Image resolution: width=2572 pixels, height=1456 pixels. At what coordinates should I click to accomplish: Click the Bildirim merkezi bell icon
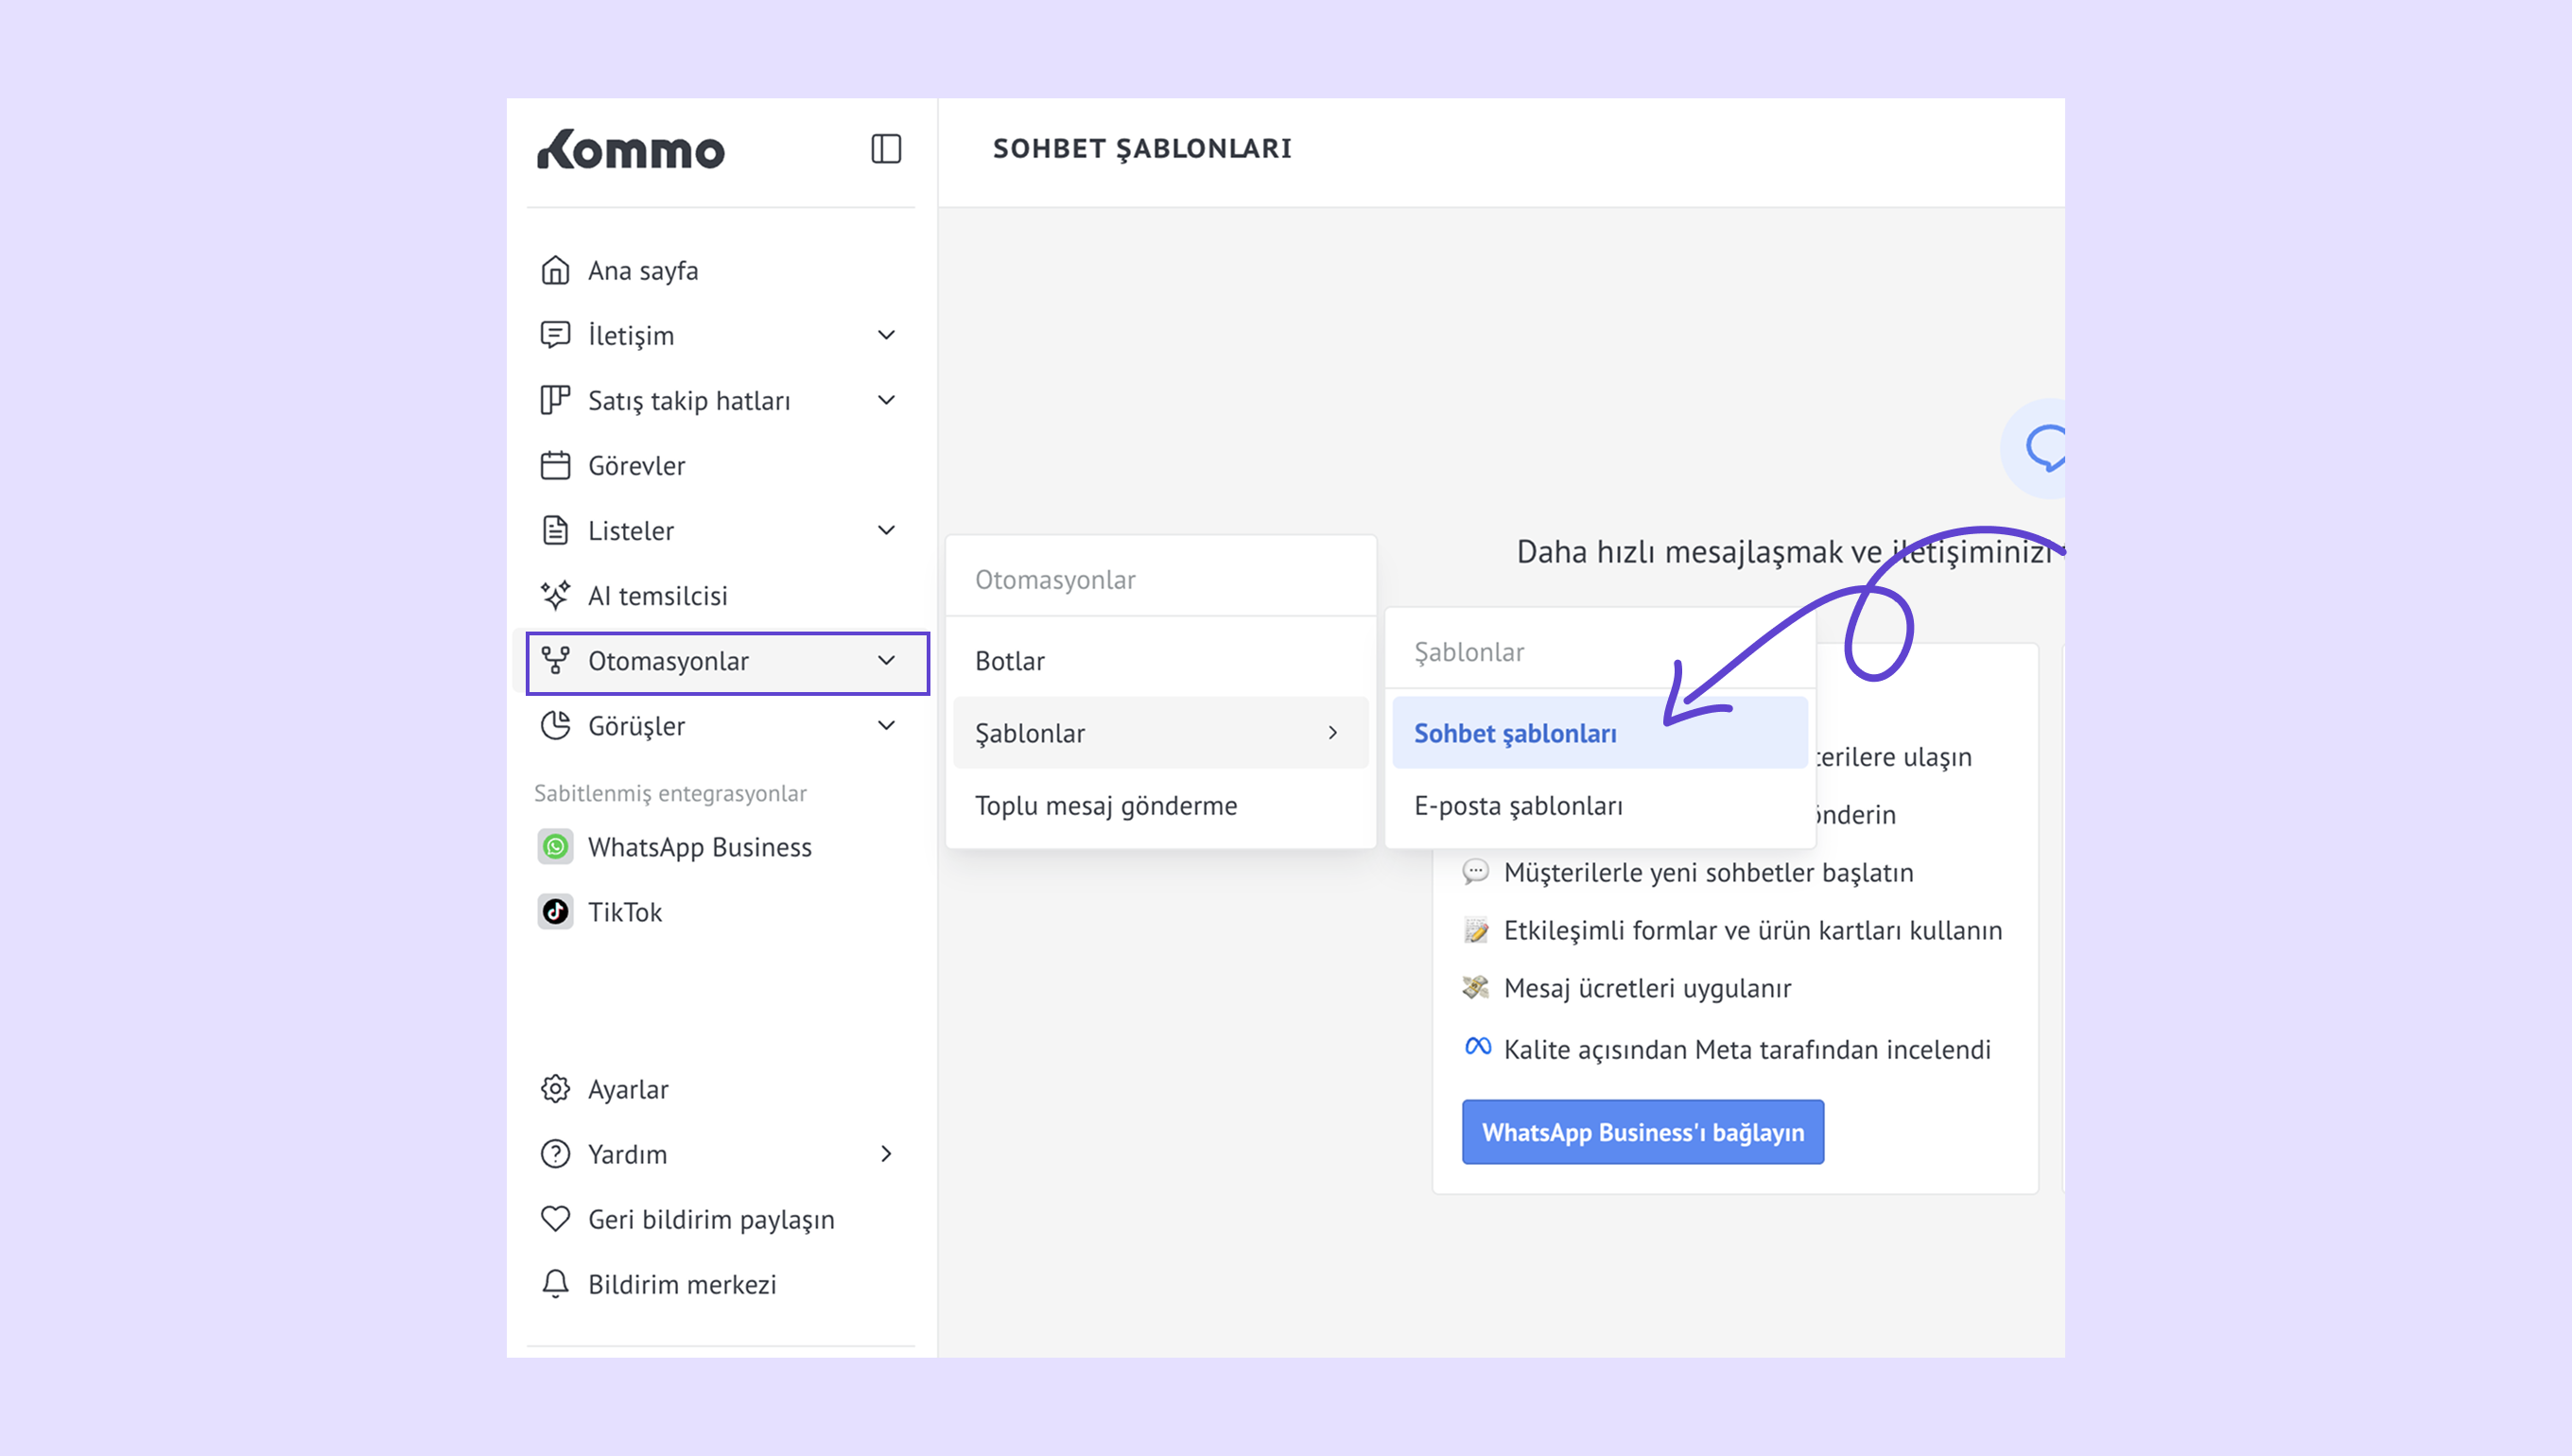555,1284
